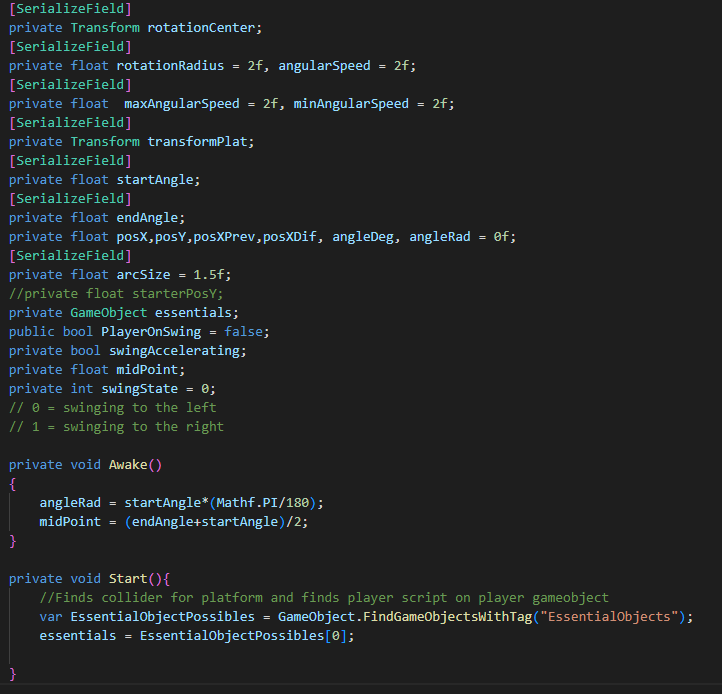Click the closing brace of Start method

12,674
